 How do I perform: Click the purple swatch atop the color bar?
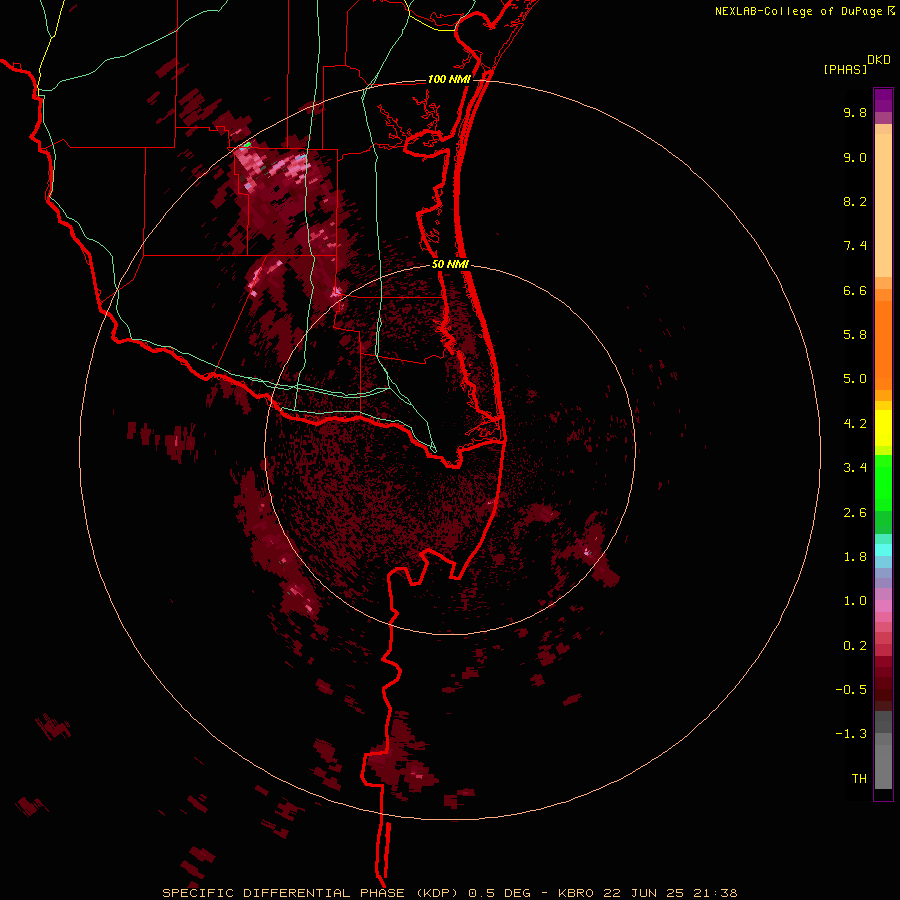(883, 100)
